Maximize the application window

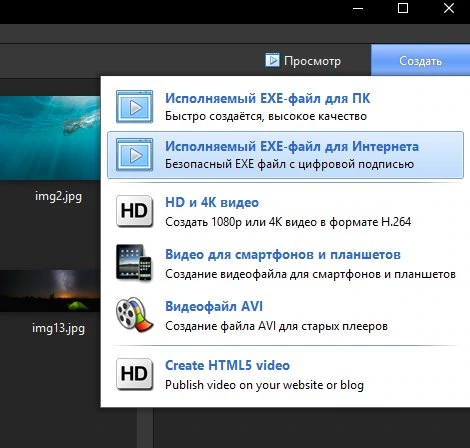point(403,8)
